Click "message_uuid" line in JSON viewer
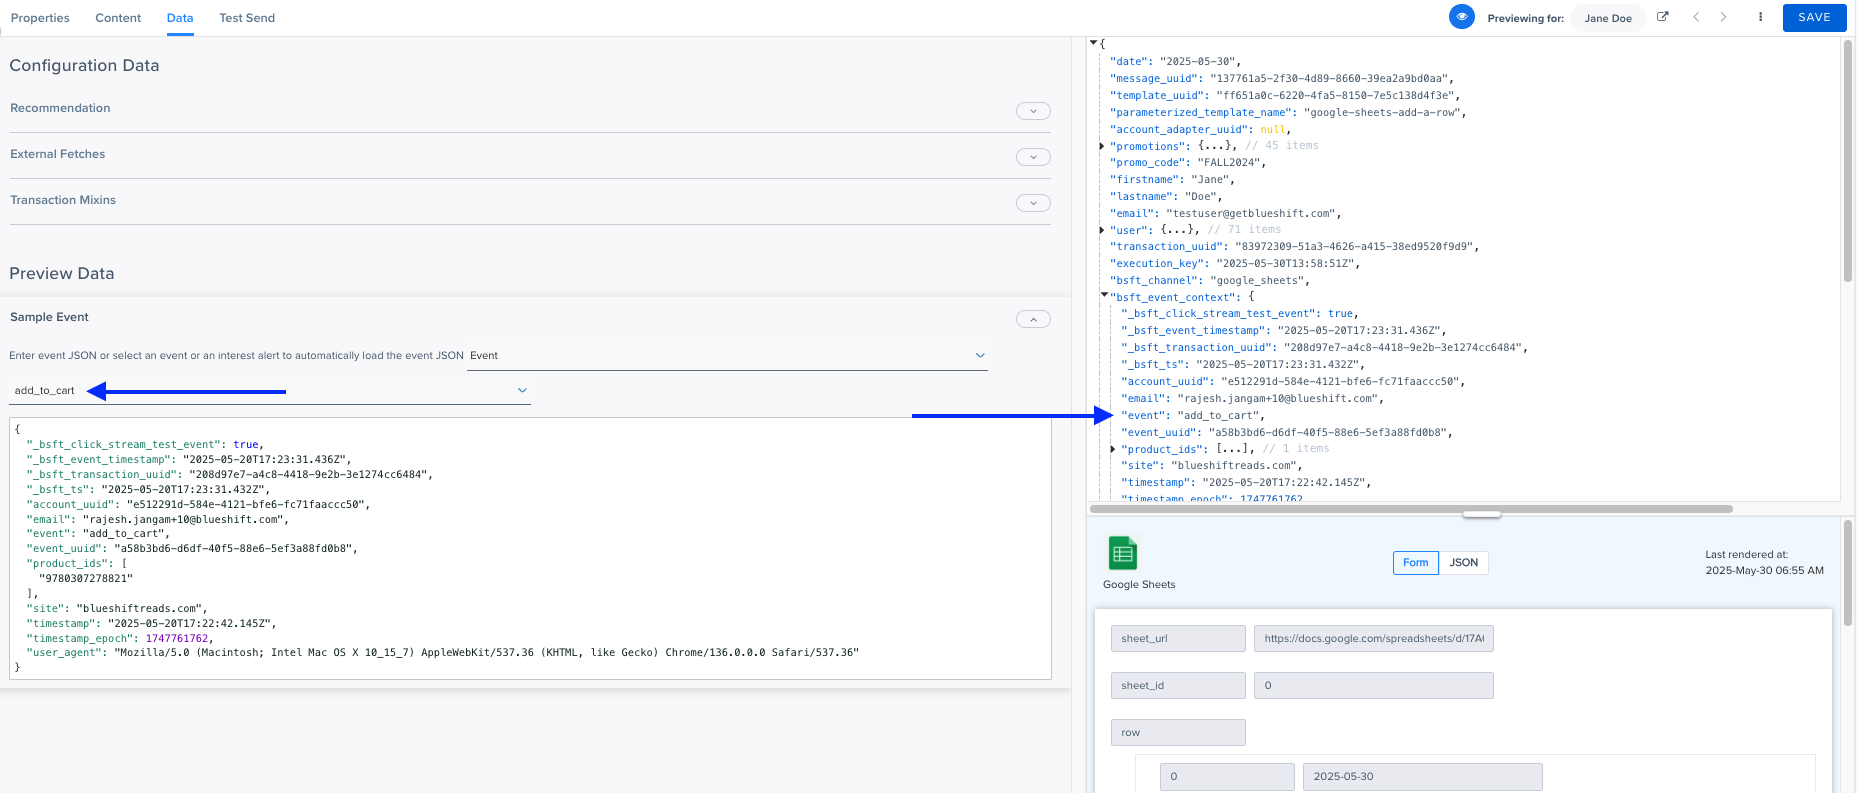1858x793 pixels. pos(1281,78)
